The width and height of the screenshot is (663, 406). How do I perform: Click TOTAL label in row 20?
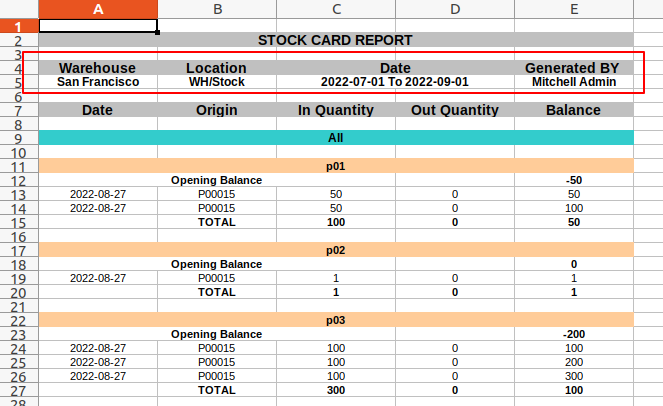tap(217, 292)
